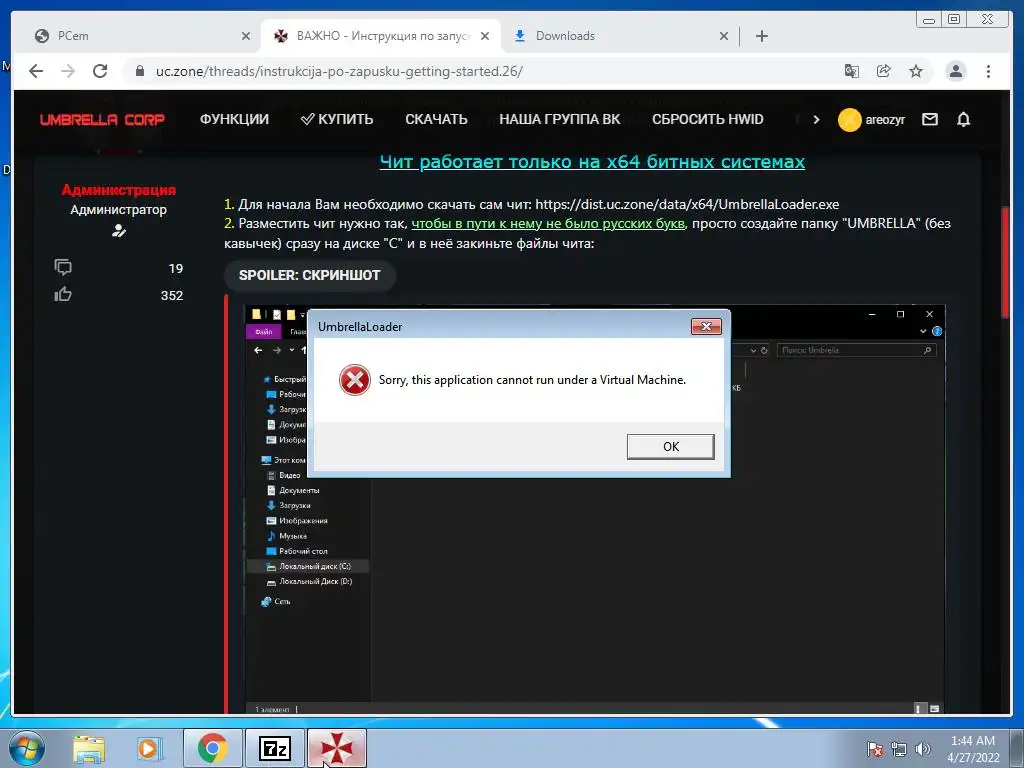The image size is (1024, 768).
Task: Open the network tray icon
Action: coord(899,749)
